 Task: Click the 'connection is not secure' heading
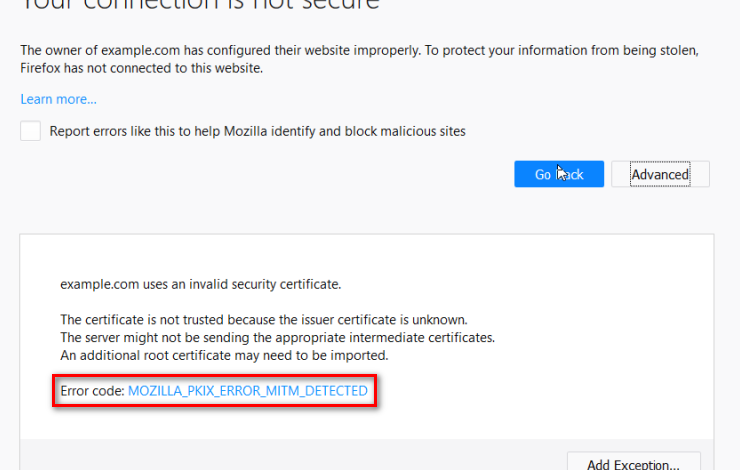click(x=200, y=5)
